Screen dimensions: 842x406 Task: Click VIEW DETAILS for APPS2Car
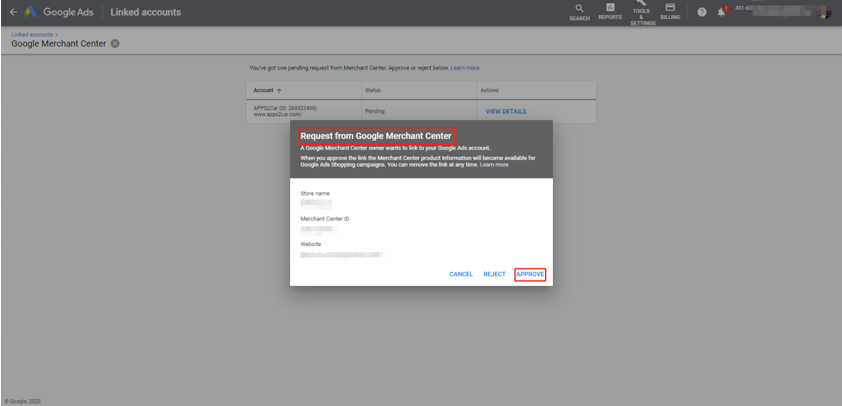[506, 112]
